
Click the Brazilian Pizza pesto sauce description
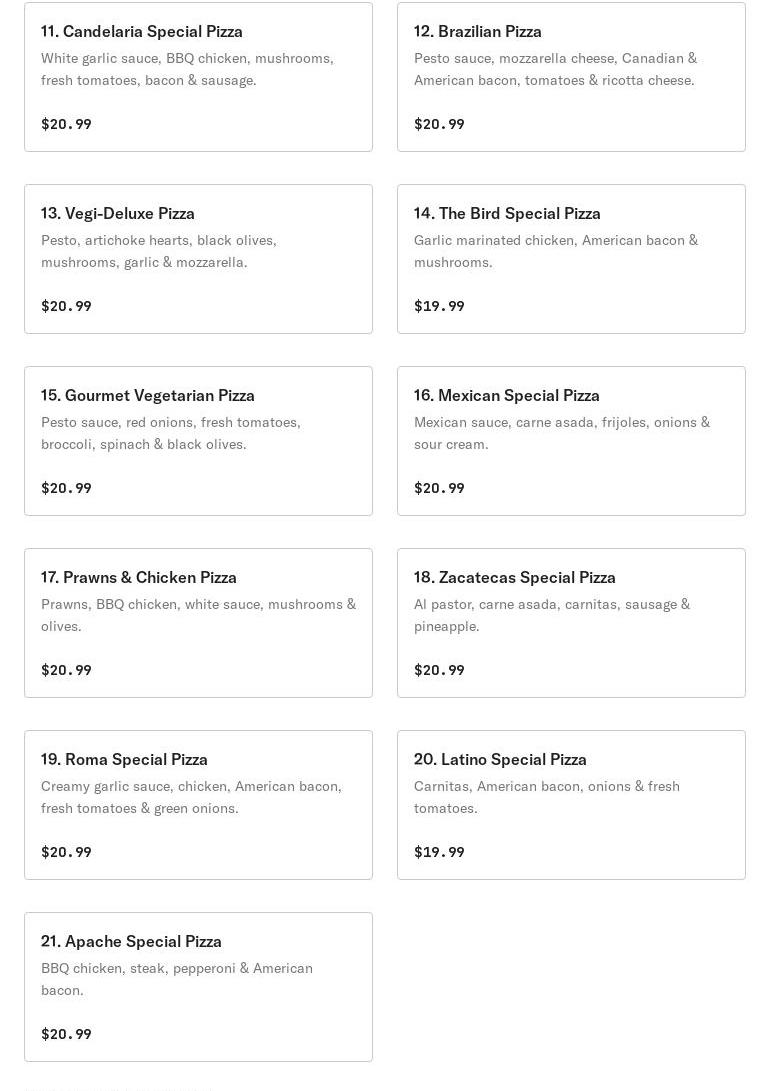point(555,69)
